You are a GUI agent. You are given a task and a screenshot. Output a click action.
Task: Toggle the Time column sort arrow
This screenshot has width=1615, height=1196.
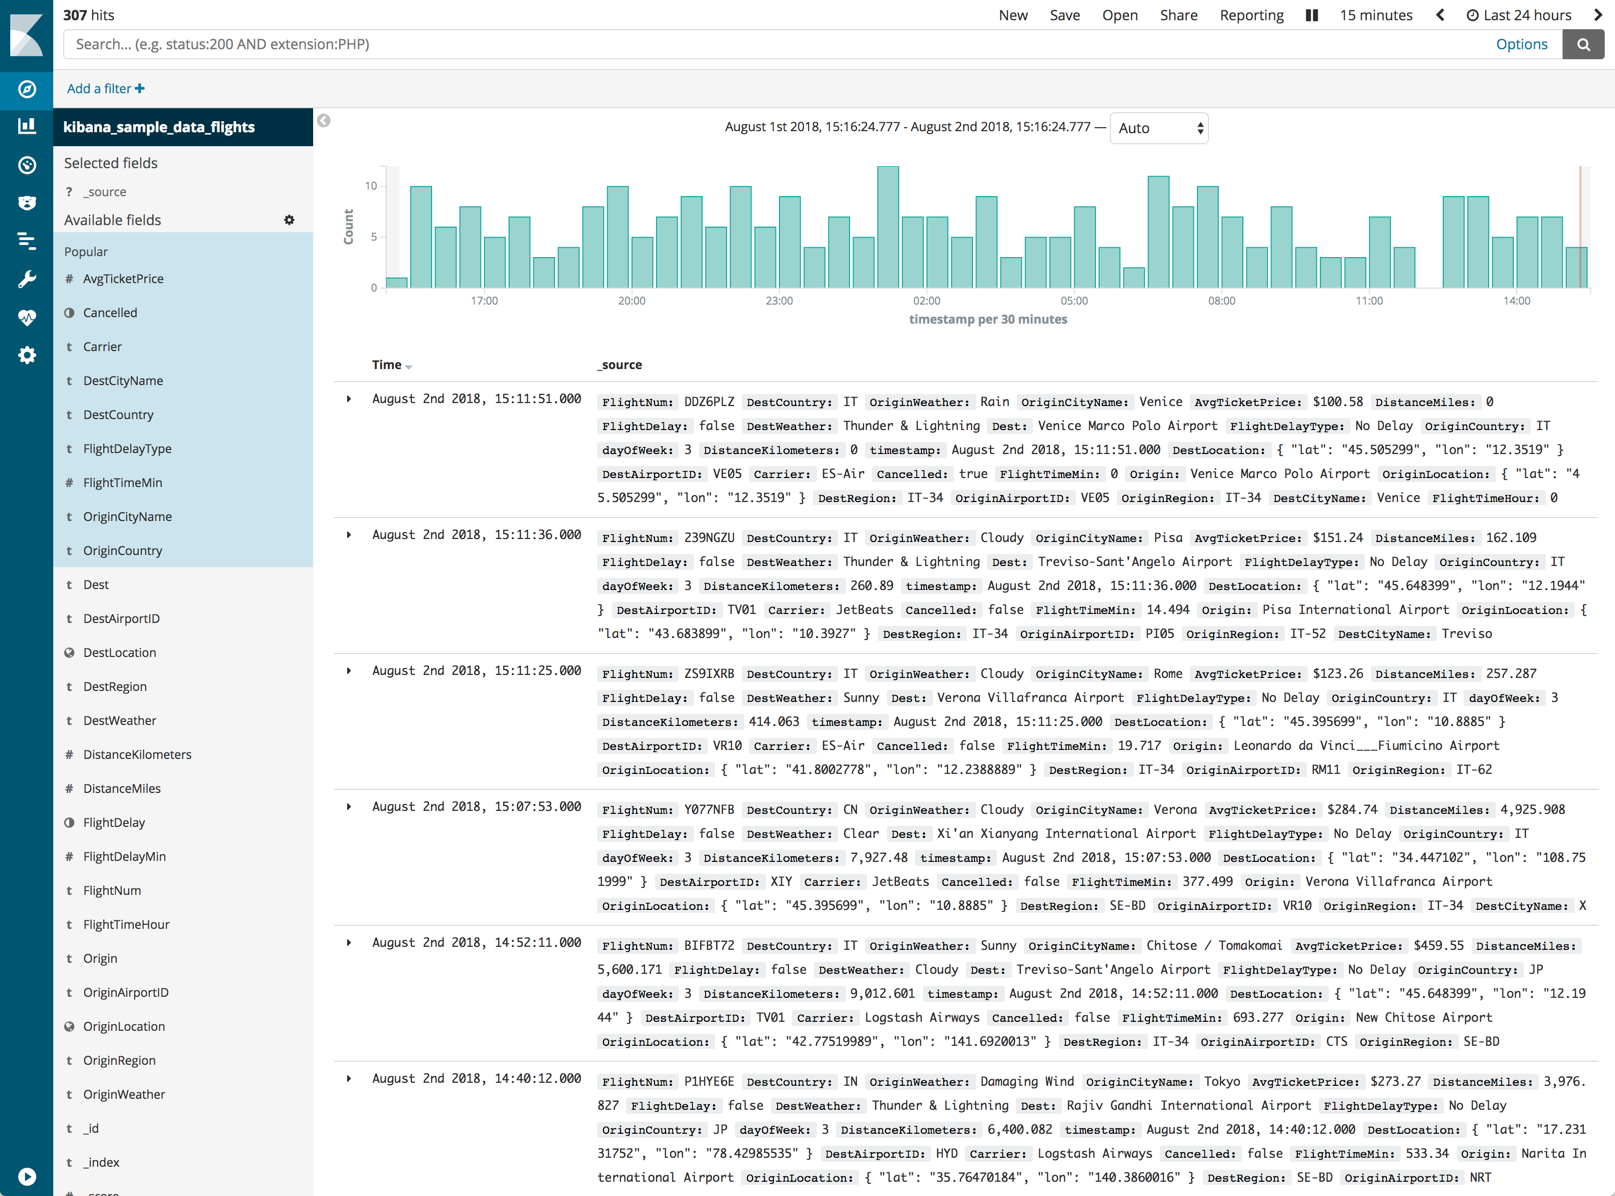(409, 367)
